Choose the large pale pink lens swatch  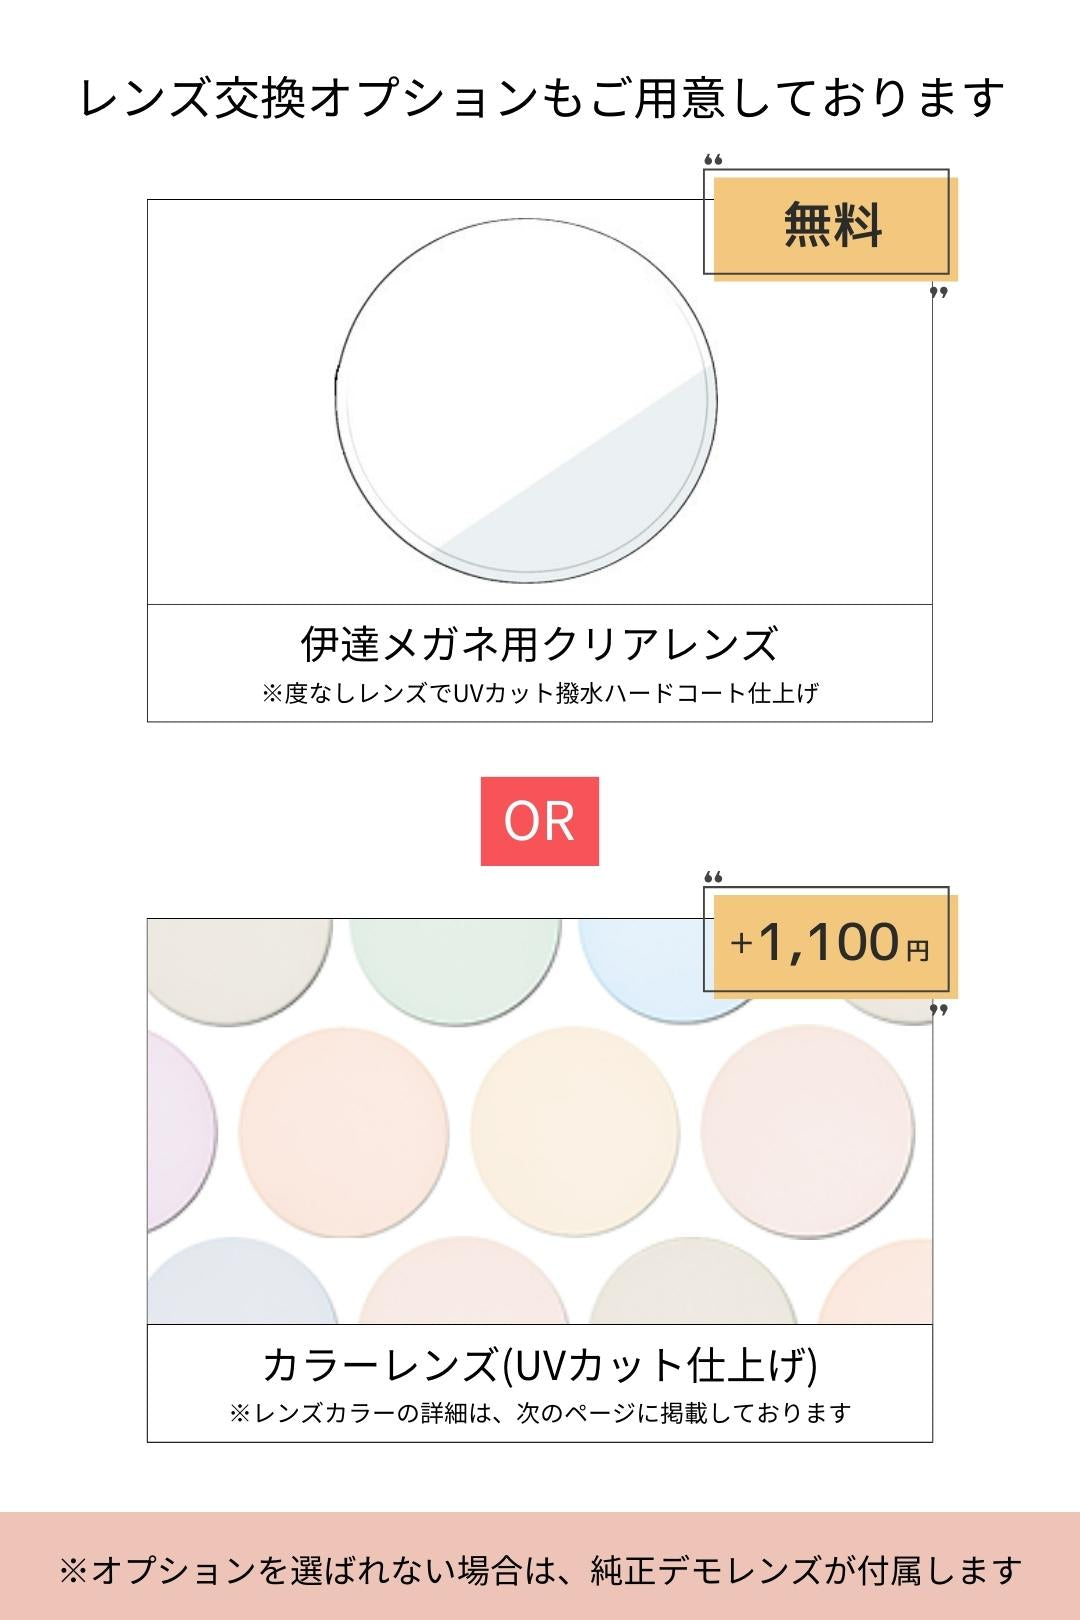pyautogui.click(x=806, y=1129)
